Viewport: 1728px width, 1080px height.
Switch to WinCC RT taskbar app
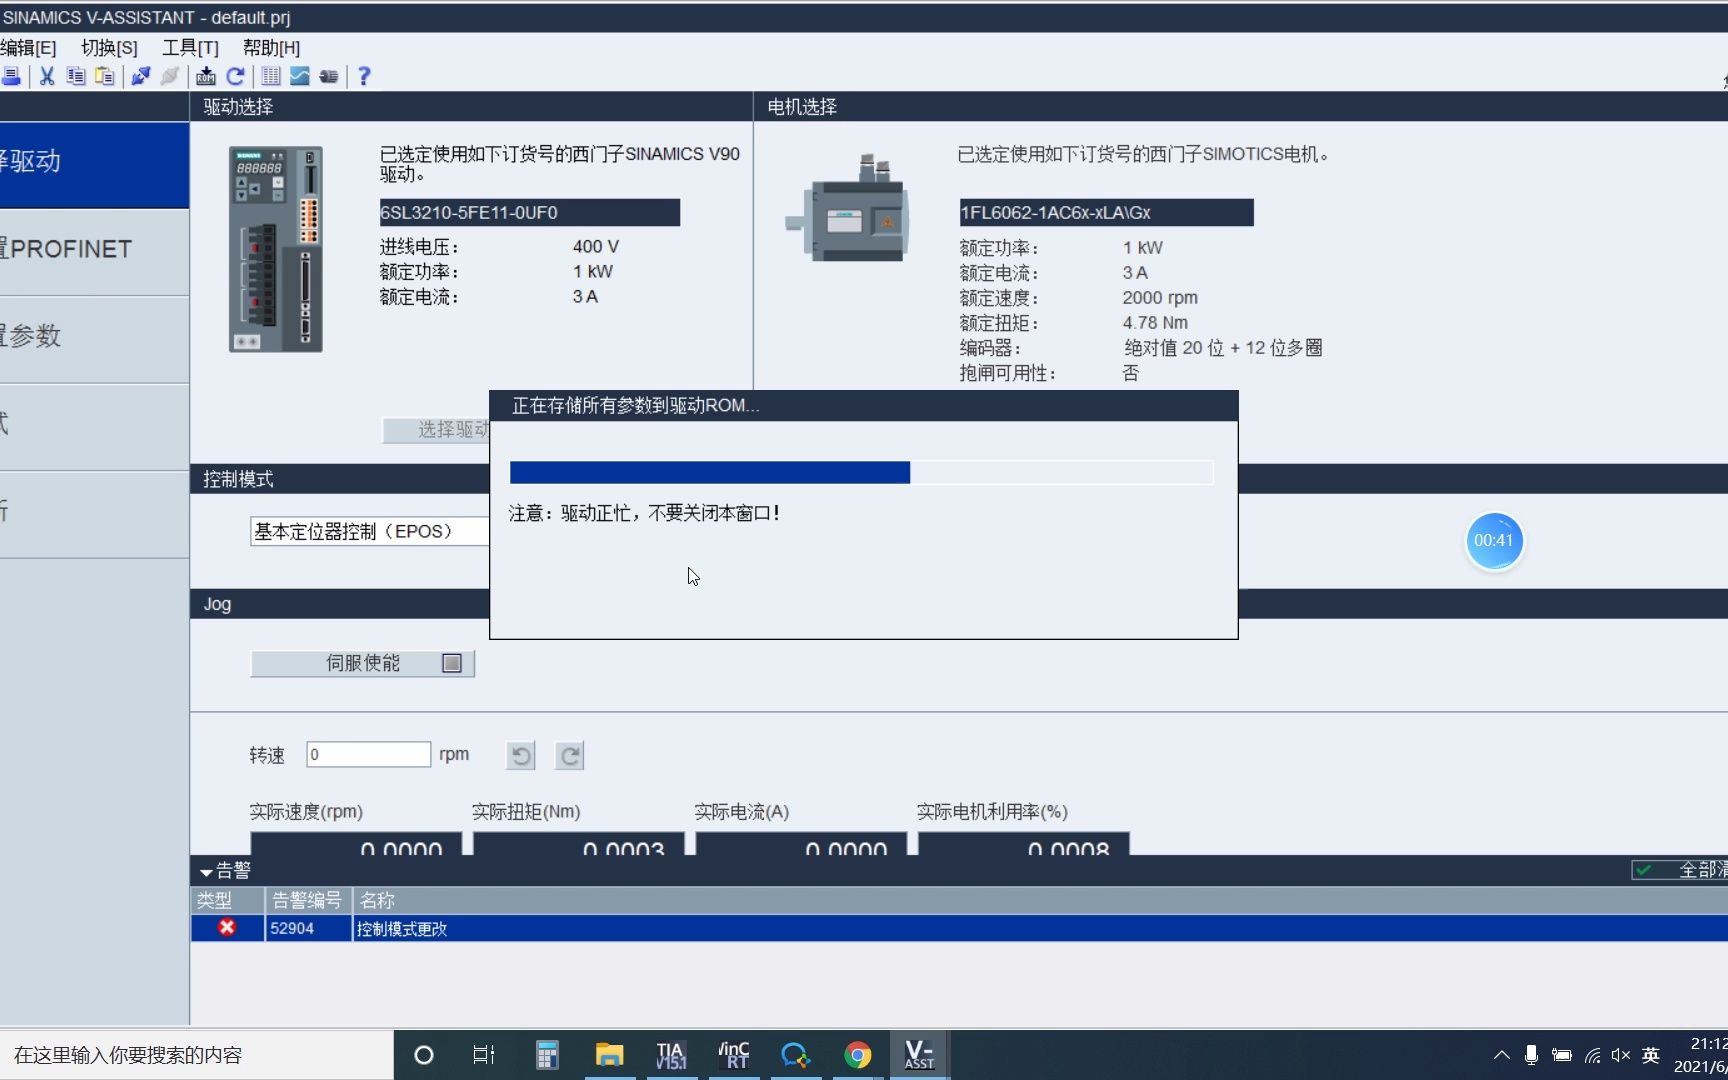coord(734,1055)
